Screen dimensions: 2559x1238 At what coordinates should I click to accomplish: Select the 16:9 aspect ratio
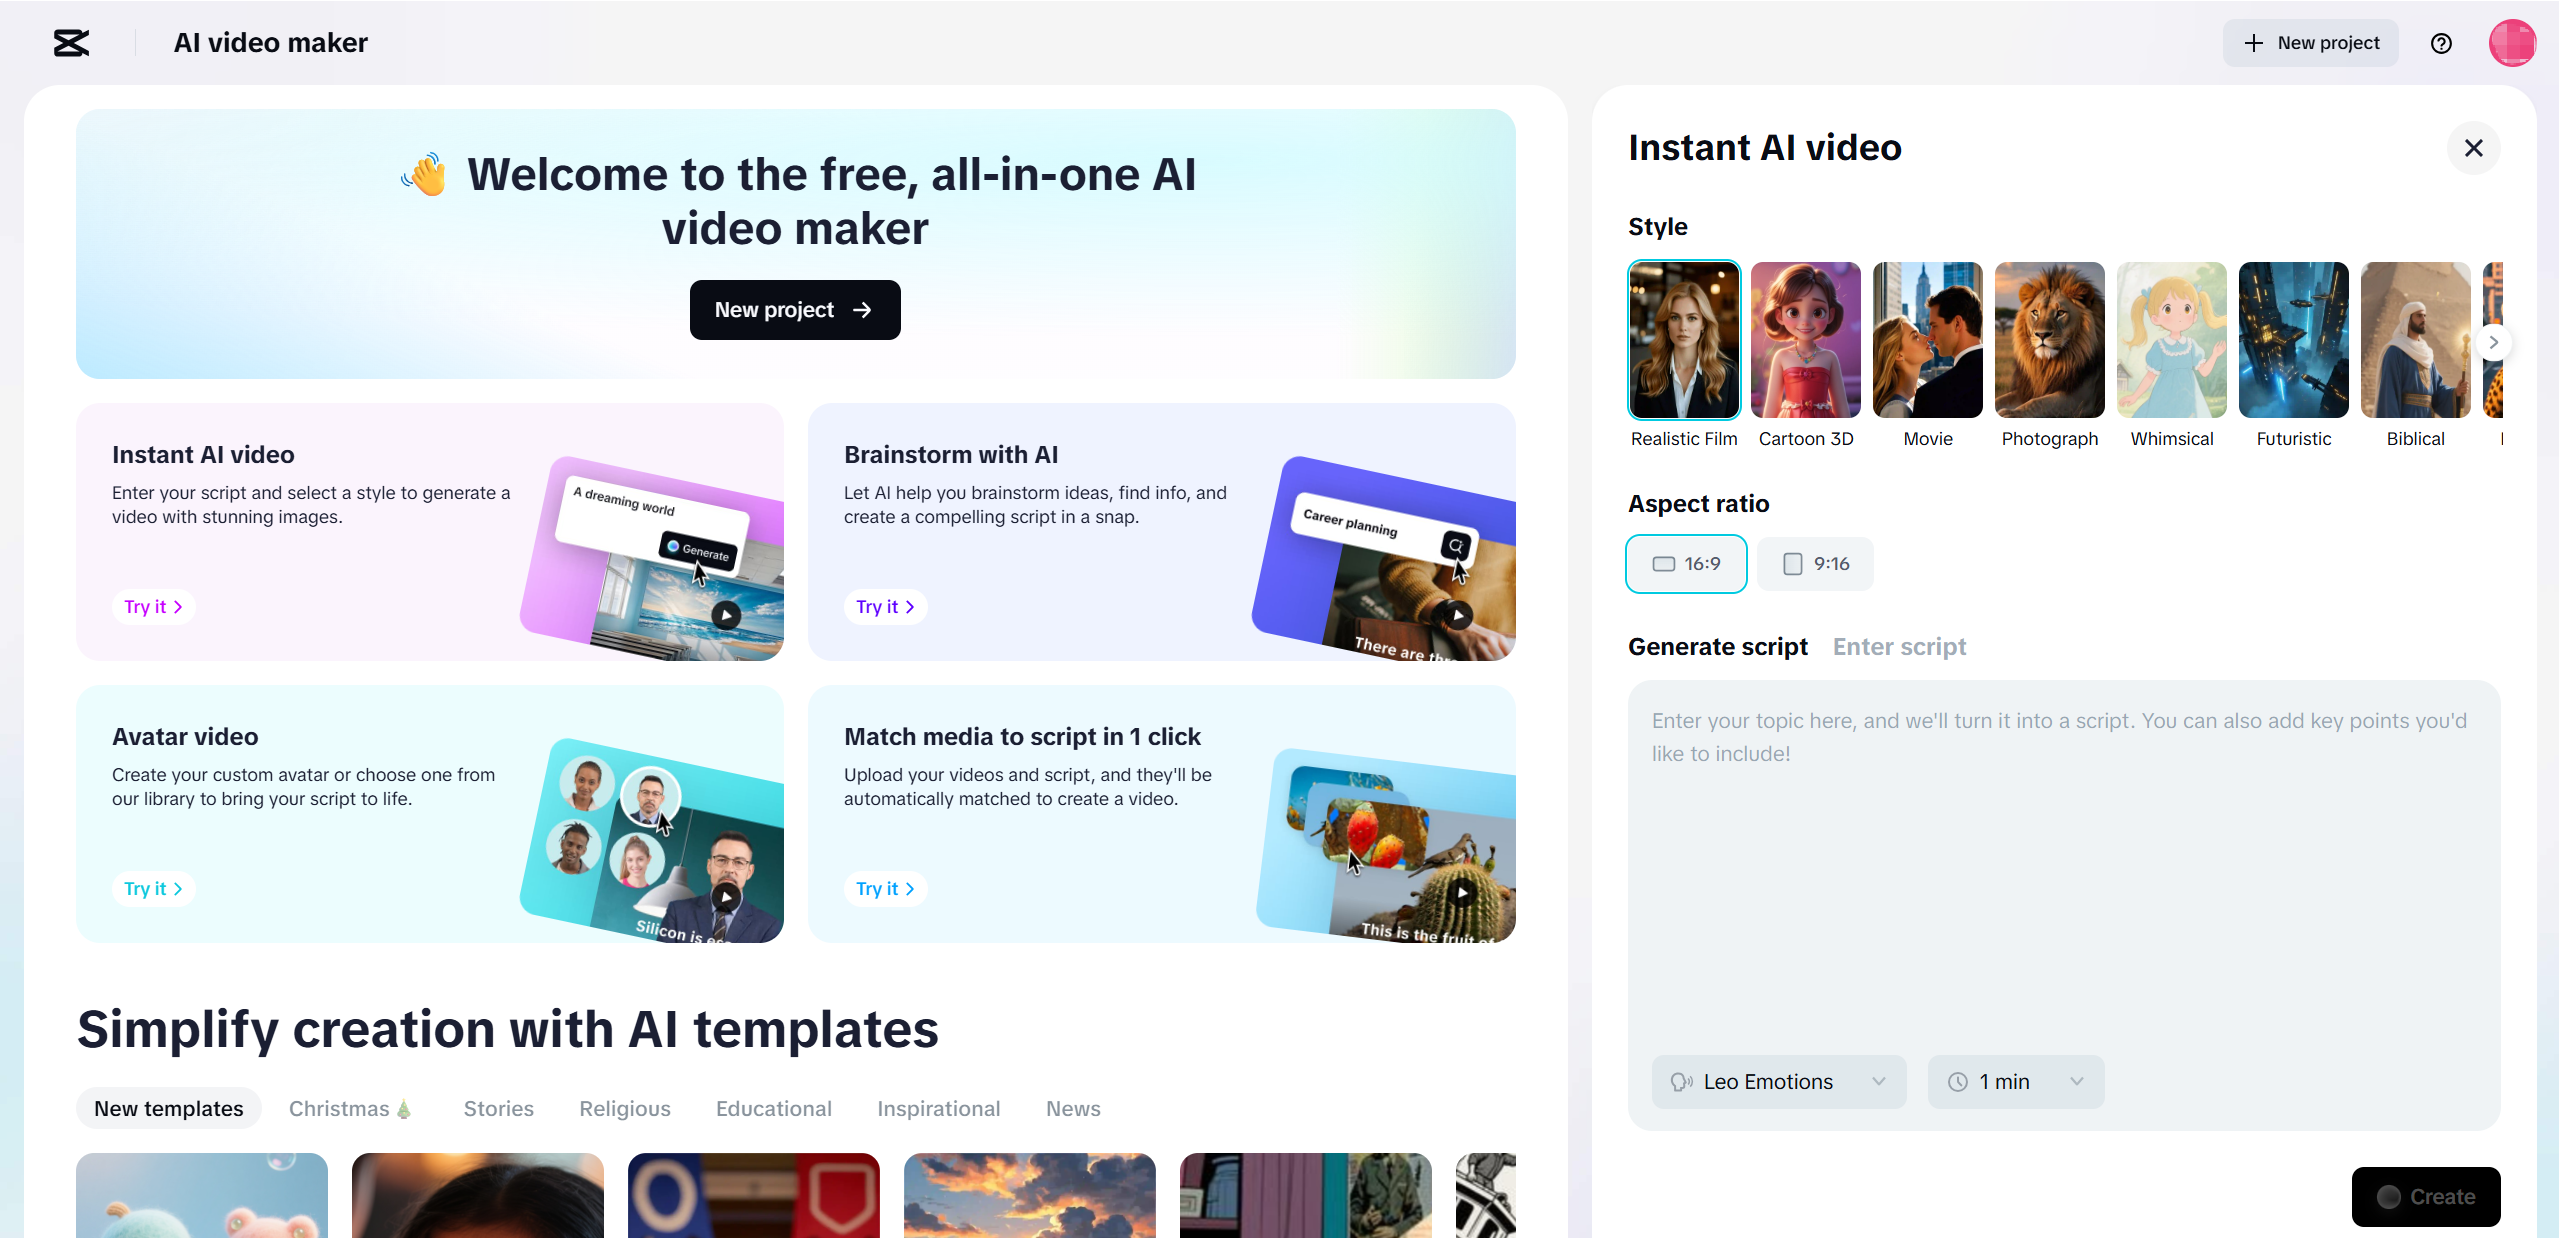tap(1686, 564)
